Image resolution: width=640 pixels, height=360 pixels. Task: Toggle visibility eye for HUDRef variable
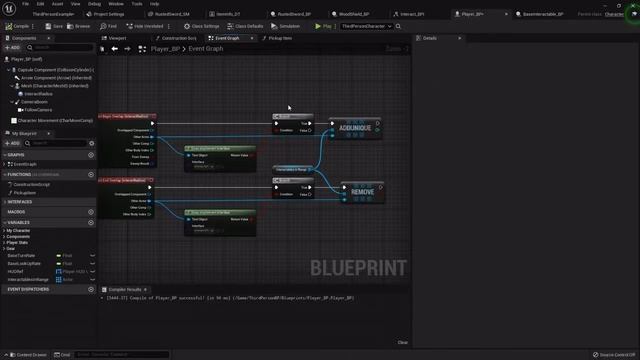[x=93, y=271]
